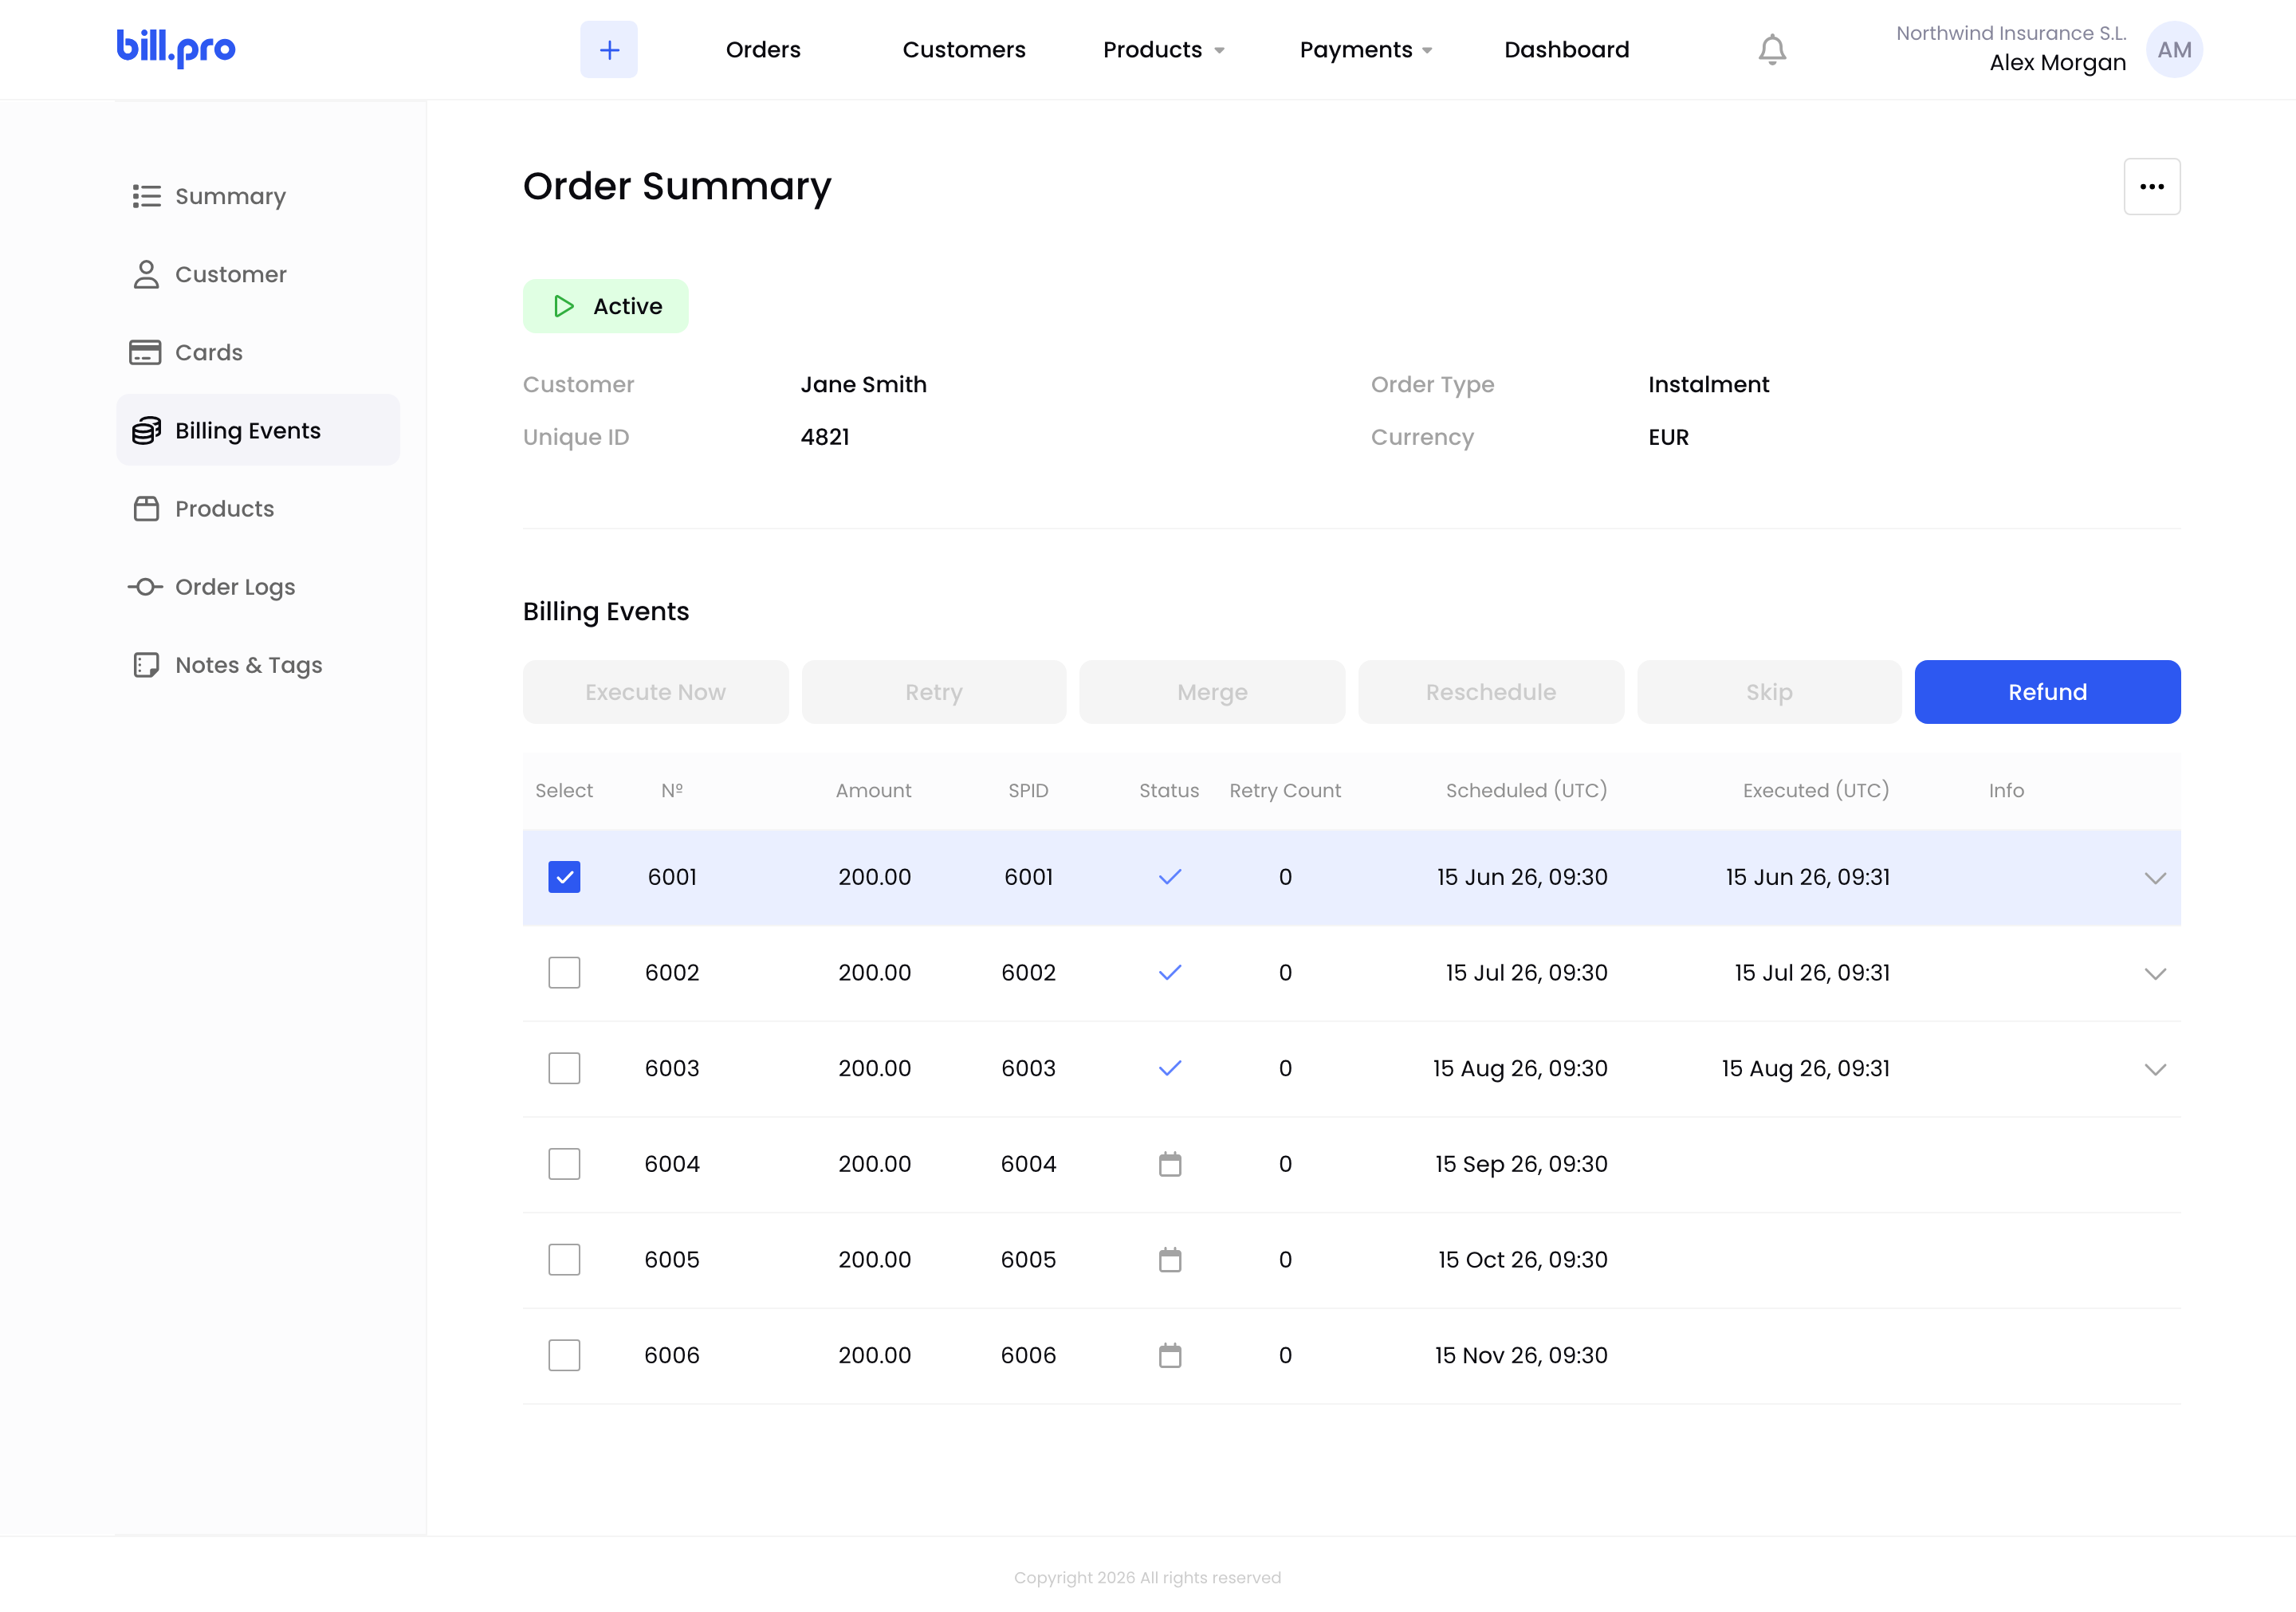Click the Customer person icon in sidebar

coord(147,274)
